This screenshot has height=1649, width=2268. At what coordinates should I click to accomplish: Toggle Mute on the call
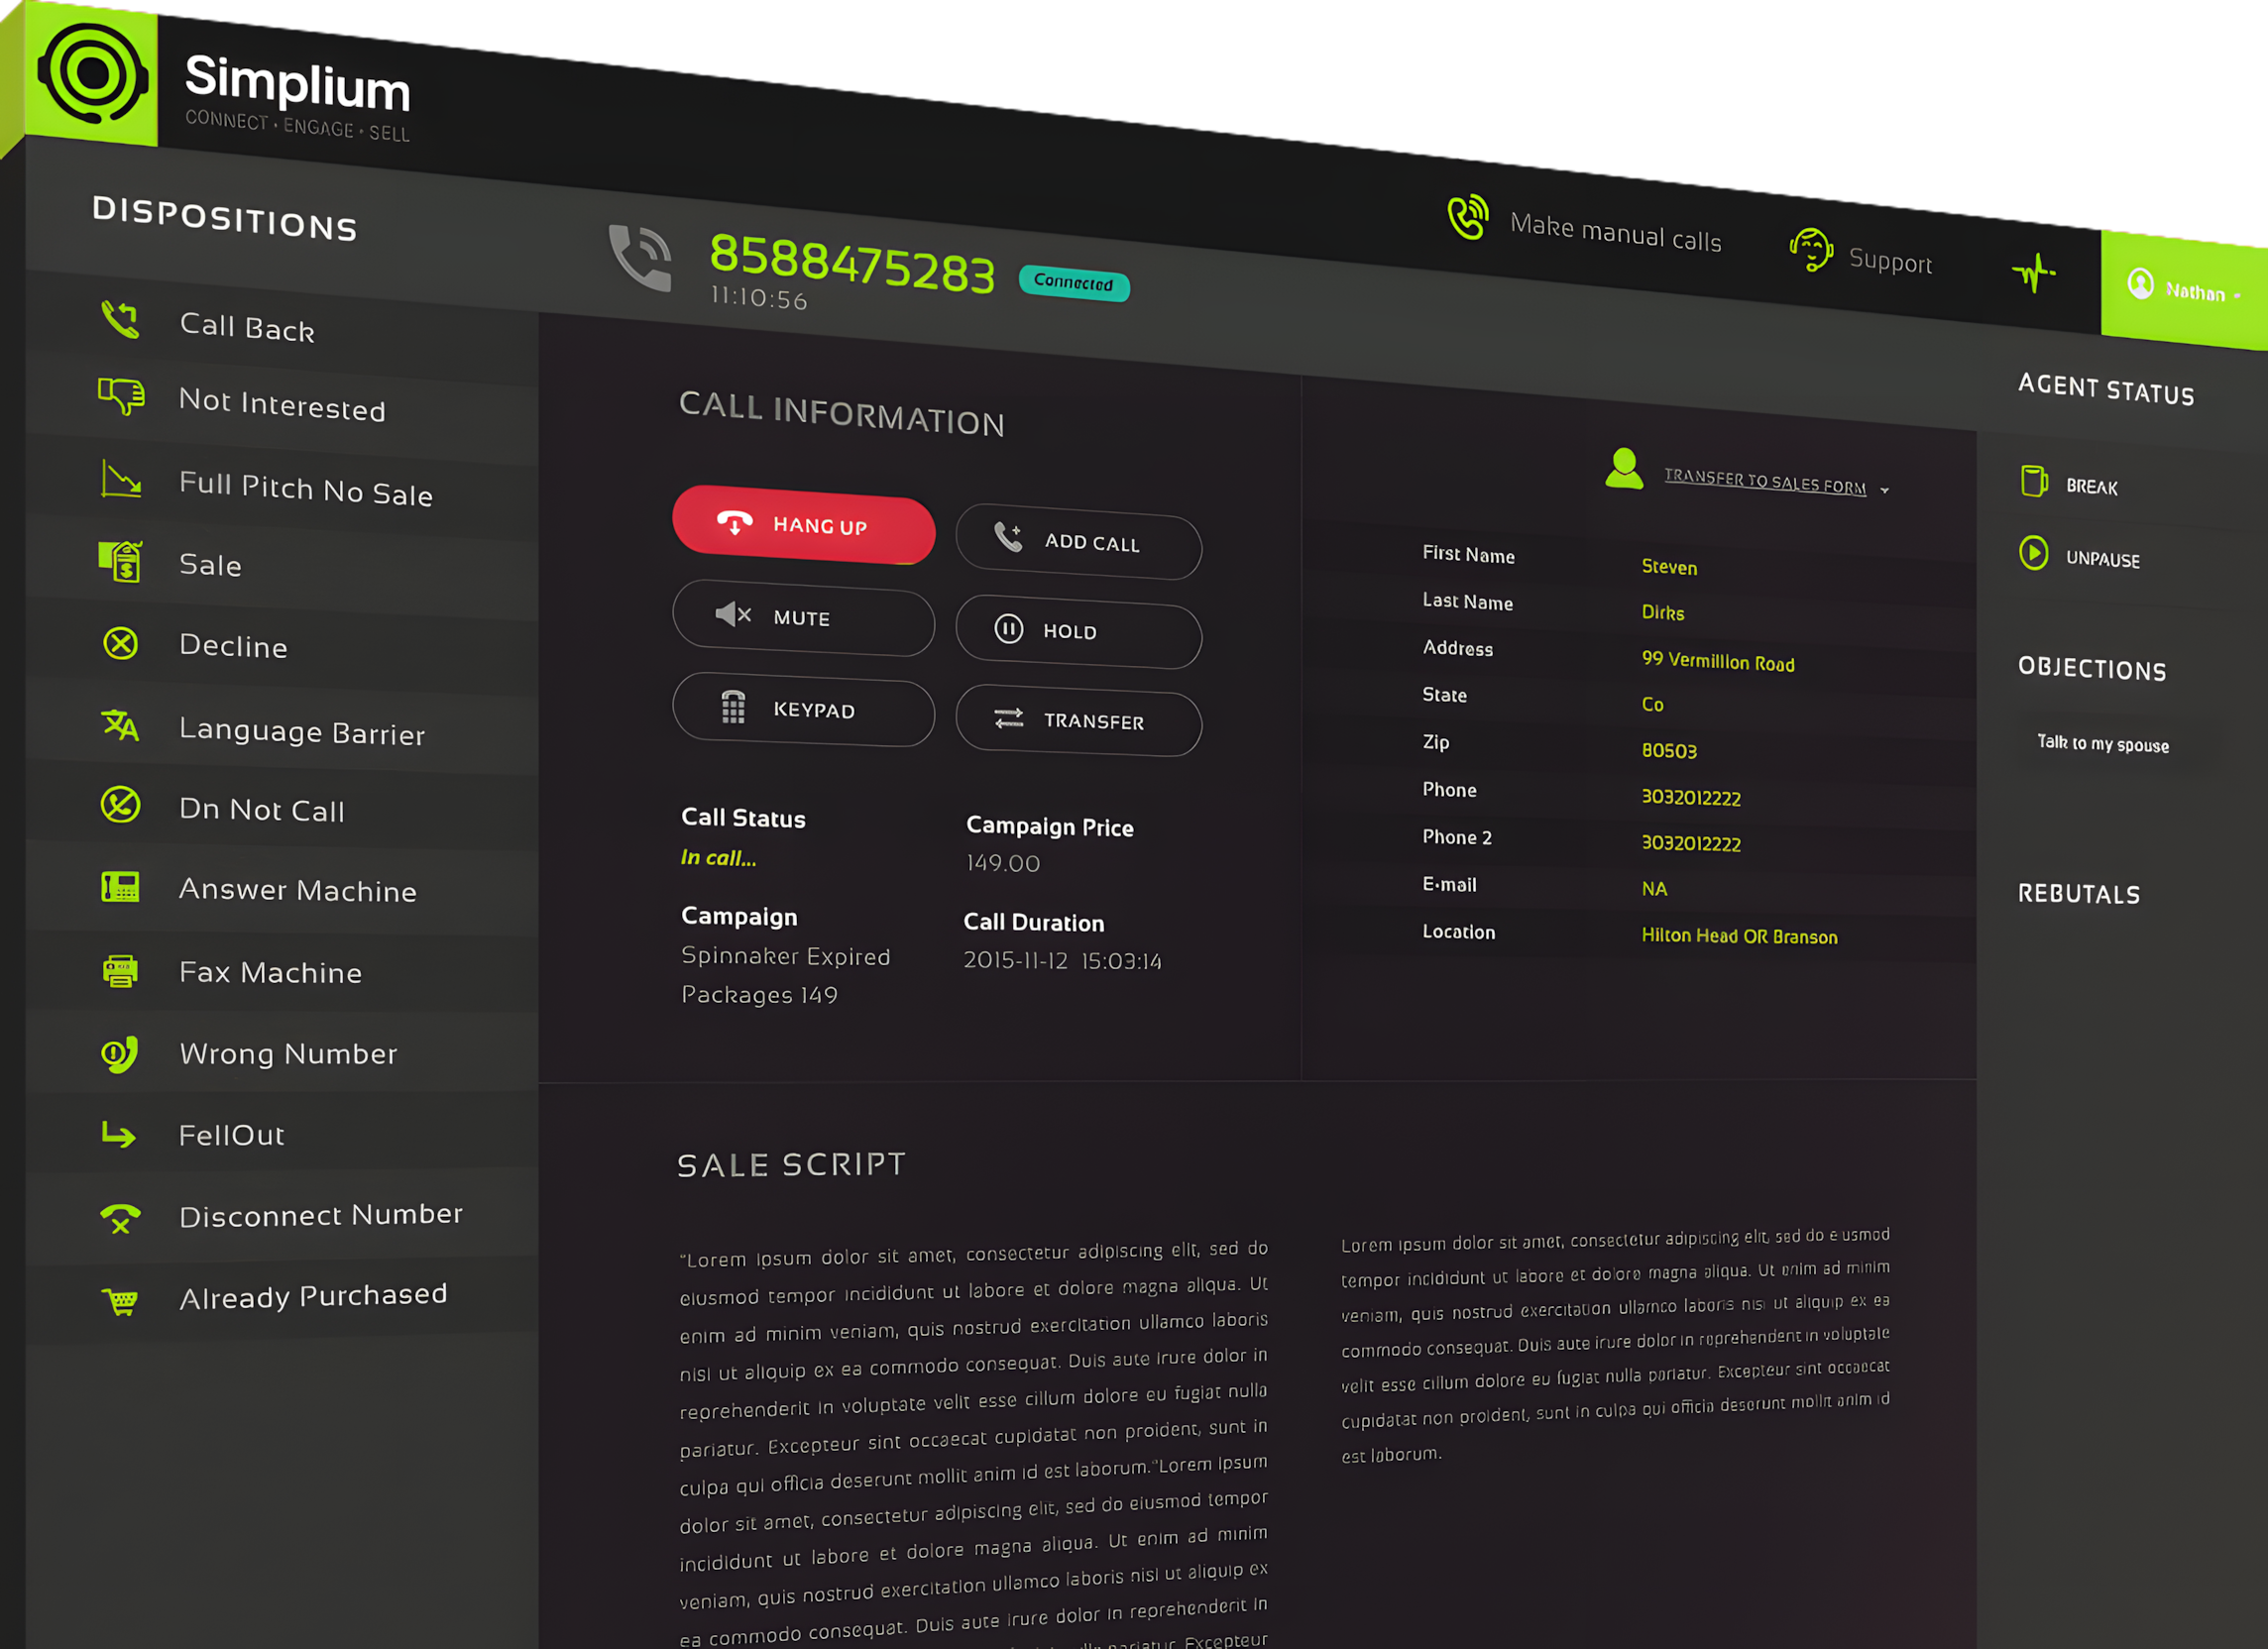803,617
